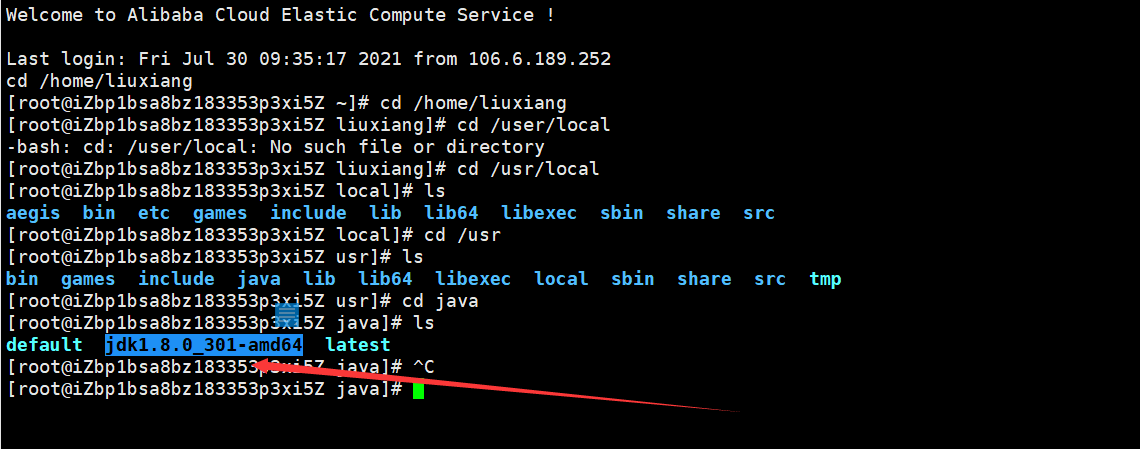
Task: Click the 'local' directory in usr listing
Action: point(561,279)
